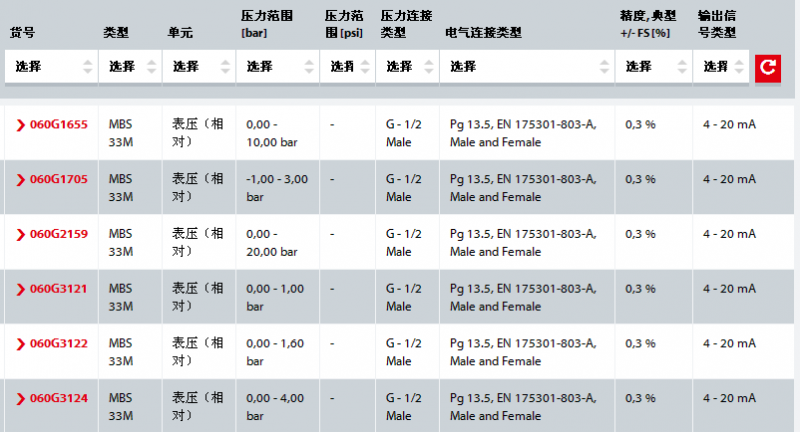
Task: Open the 电气连接类型 filter dropdown
Action: pos(526,67)
